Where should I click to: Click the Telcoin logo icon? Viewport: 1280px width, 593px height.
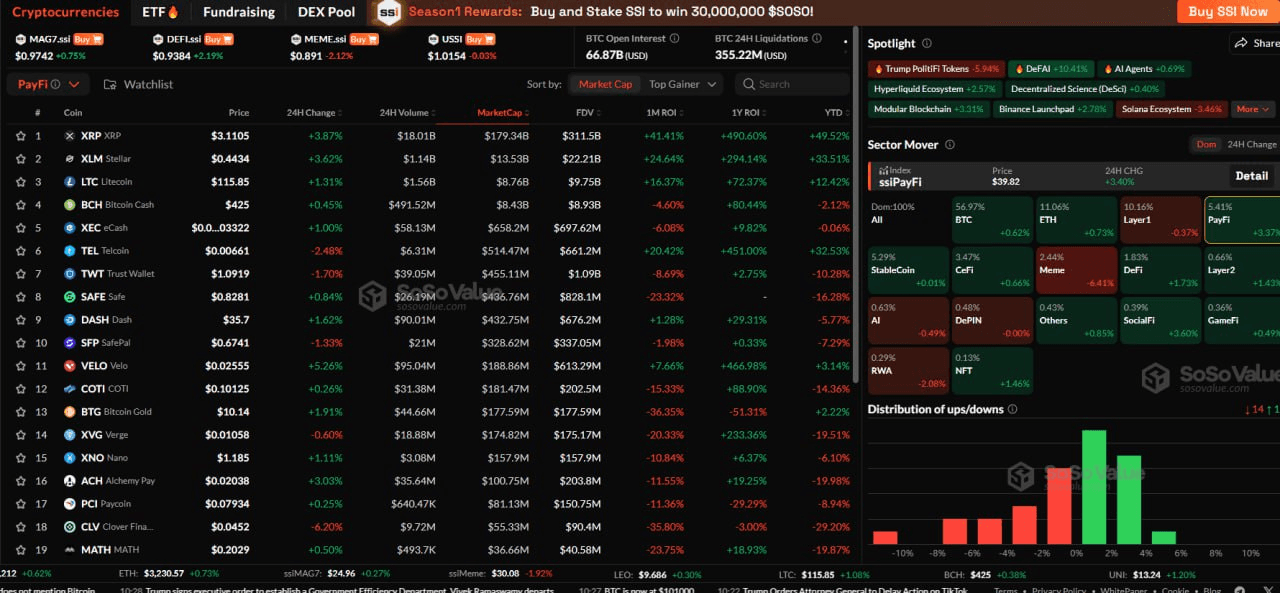pos(70,251)
